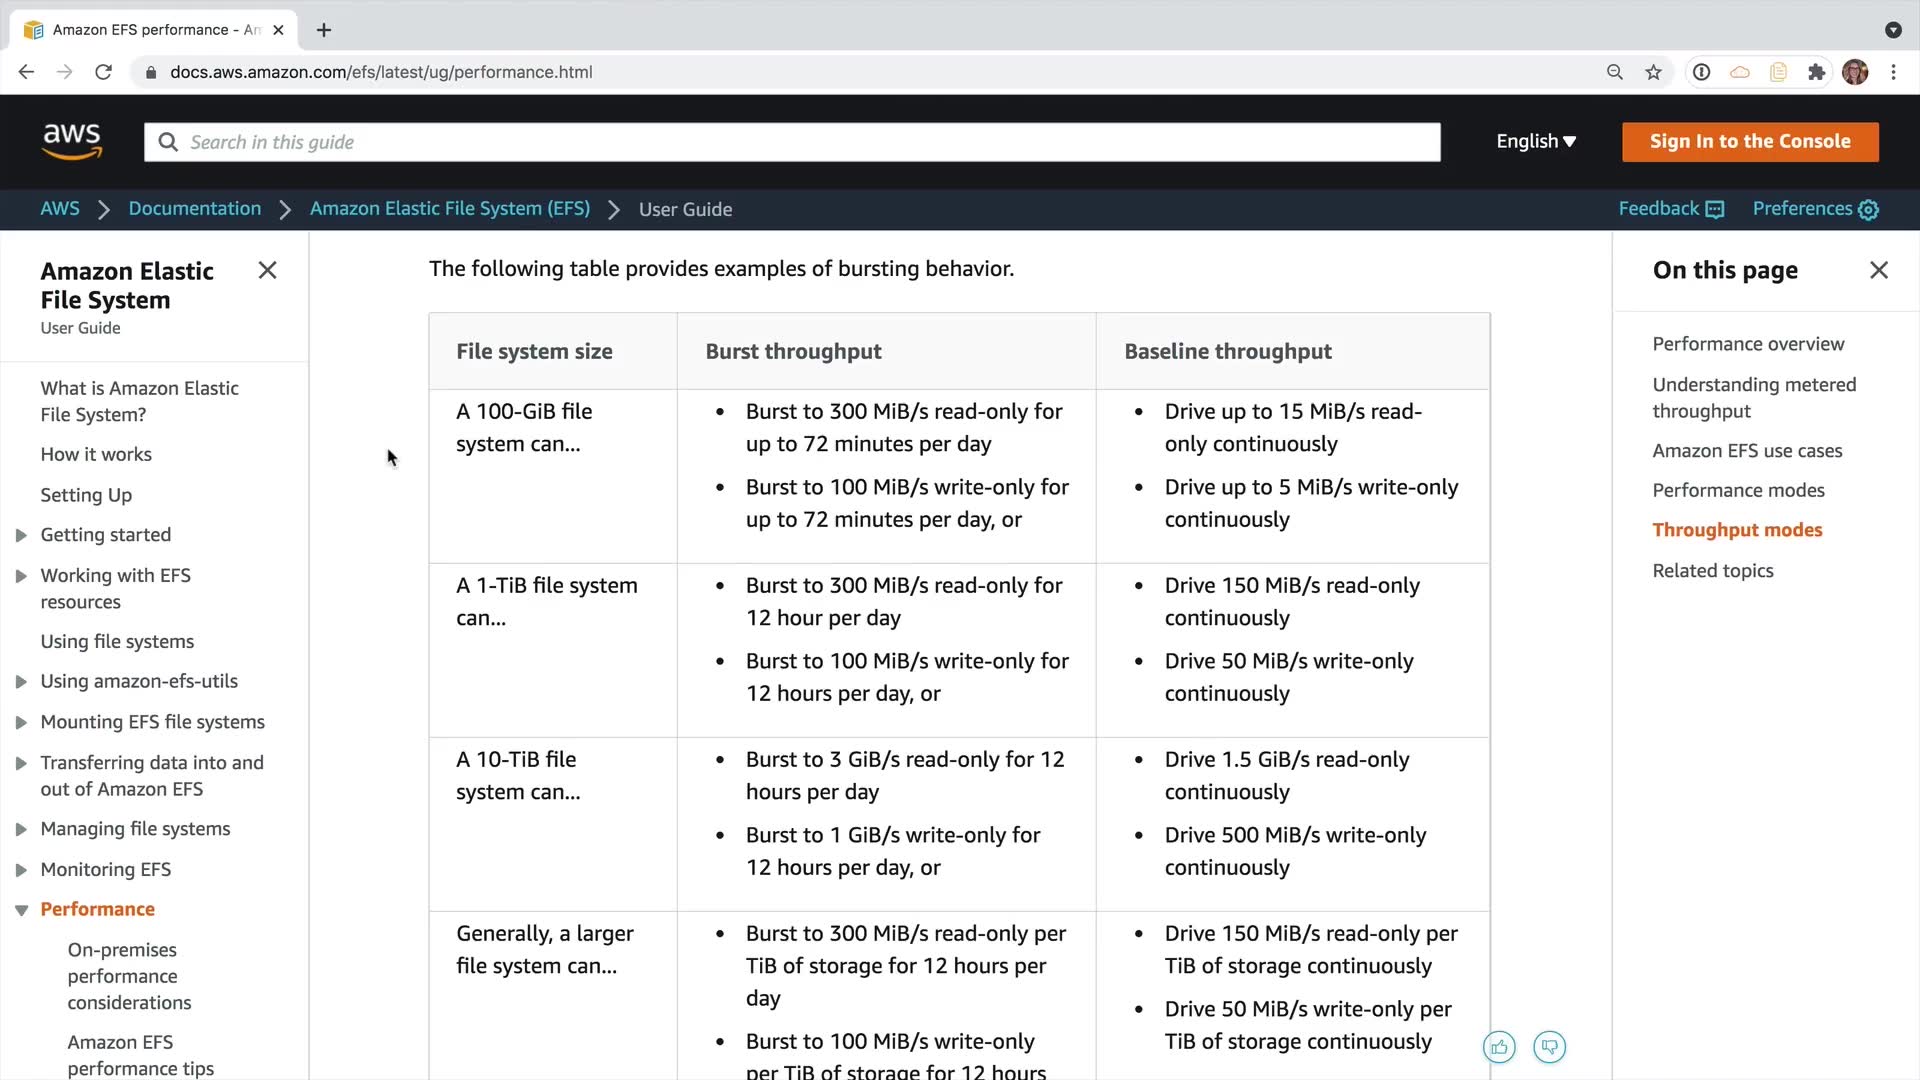
Task: Expand Monitoring EFS tree item
Action: 21,870
